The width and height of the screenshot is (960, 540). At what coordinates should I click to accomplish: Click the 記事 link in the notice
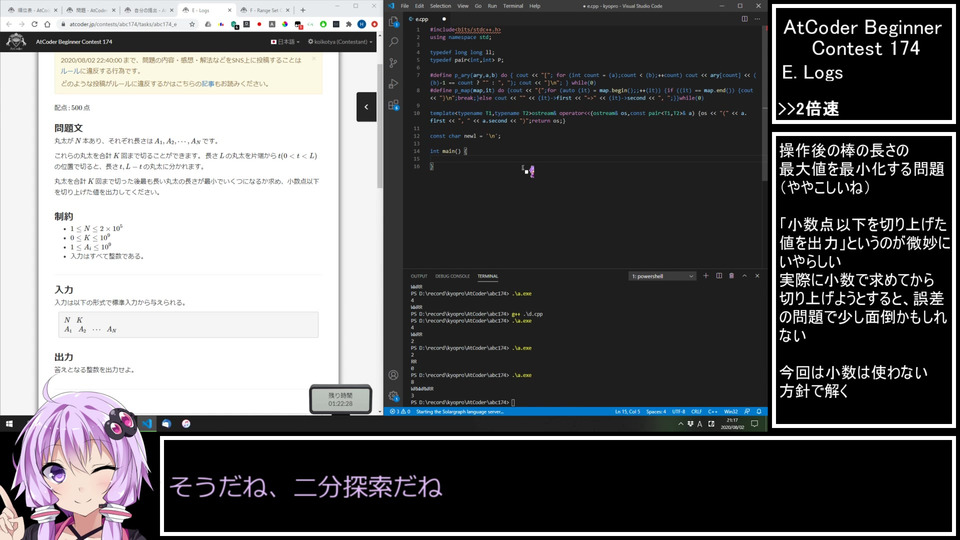coord(208,84)
